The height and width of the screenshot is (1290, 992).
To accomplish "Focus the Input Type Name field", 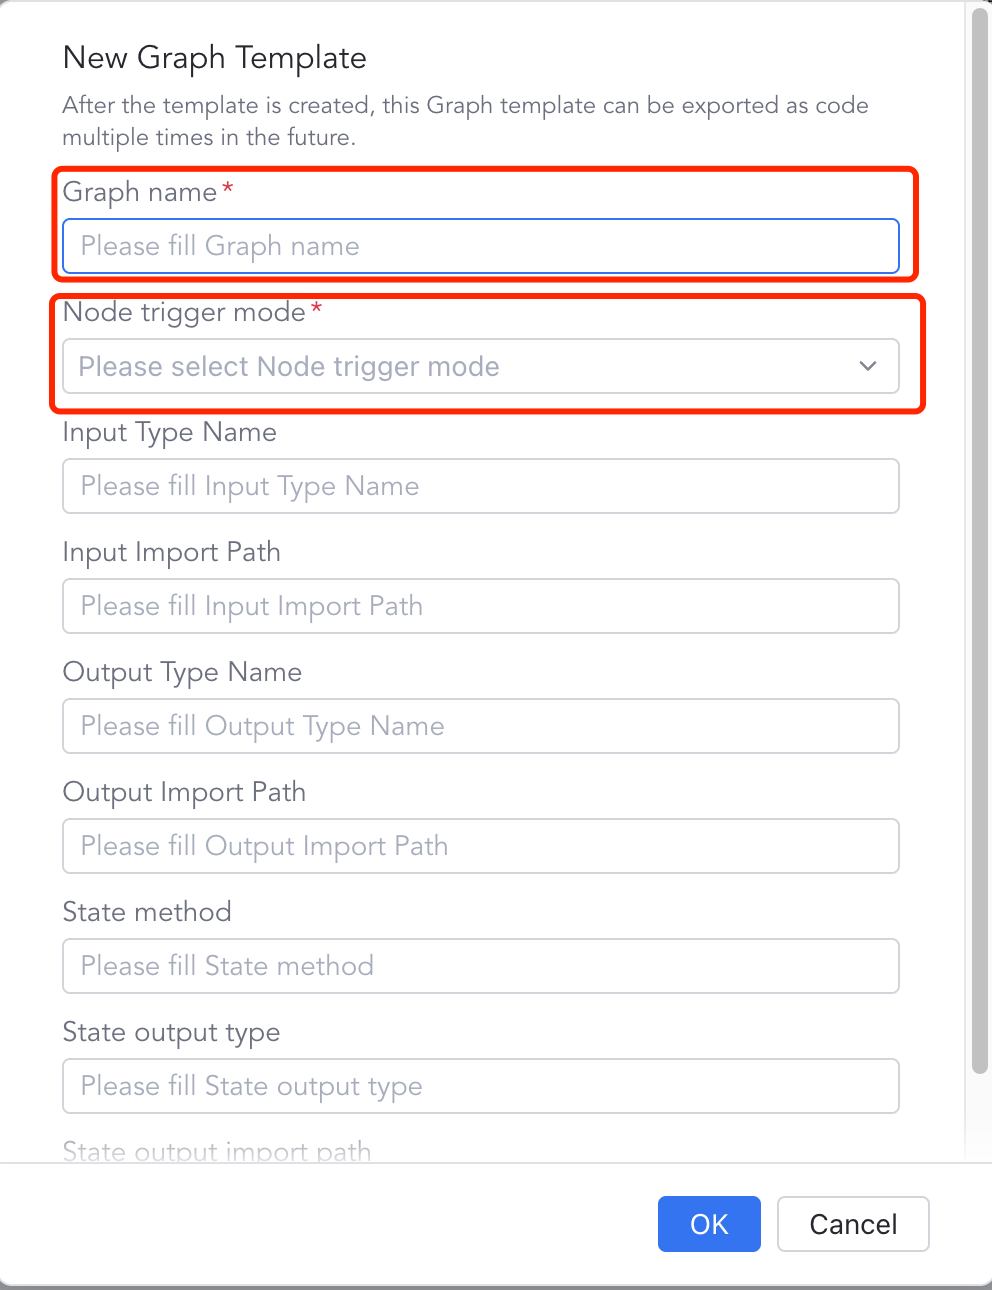I will (480, 486).
